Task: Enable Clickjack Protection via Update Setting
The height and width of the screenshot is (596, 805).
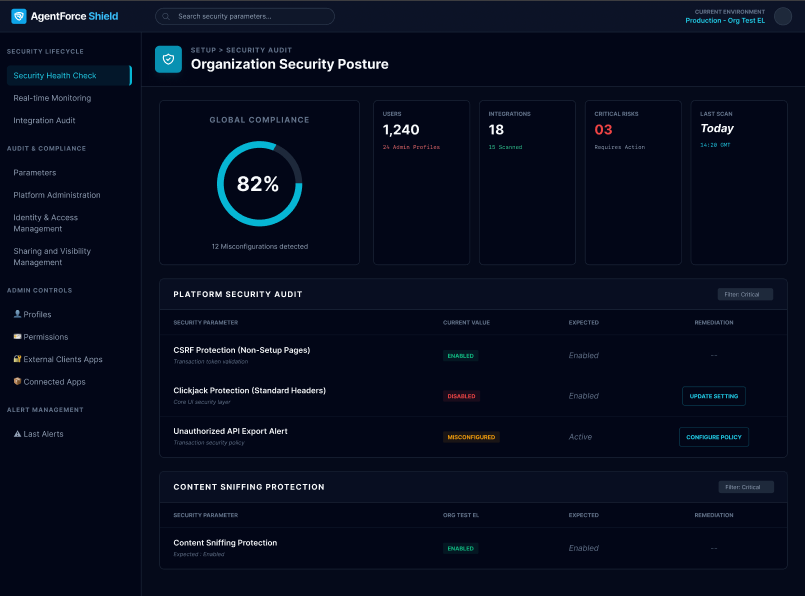Action: (x=713, y=396)
